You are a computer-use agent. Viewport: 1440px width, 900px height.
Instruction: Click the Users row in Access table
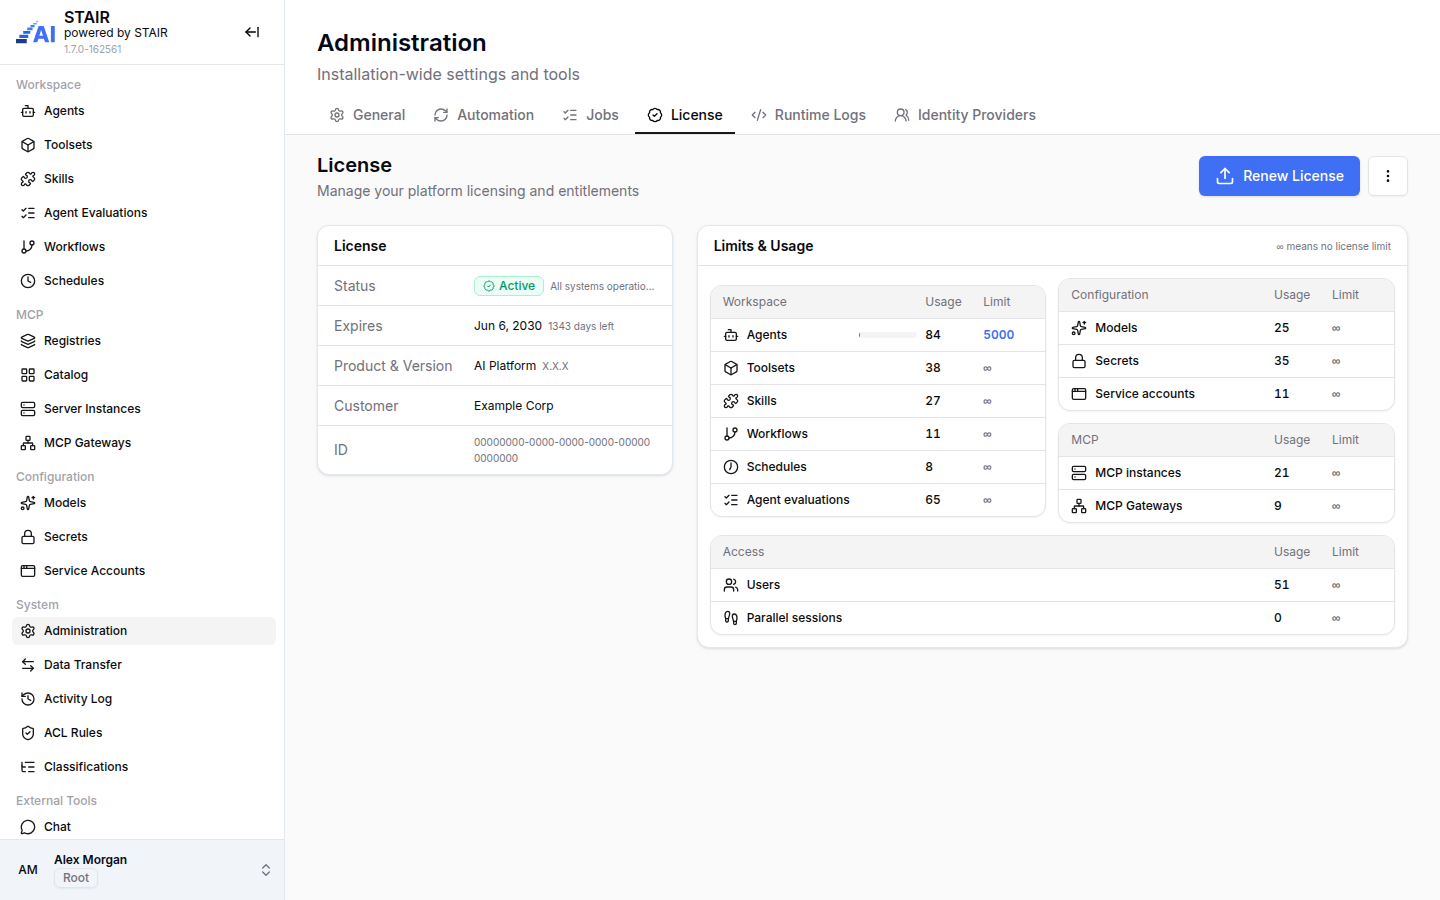pyautogui.click(x=1052, y=585)
